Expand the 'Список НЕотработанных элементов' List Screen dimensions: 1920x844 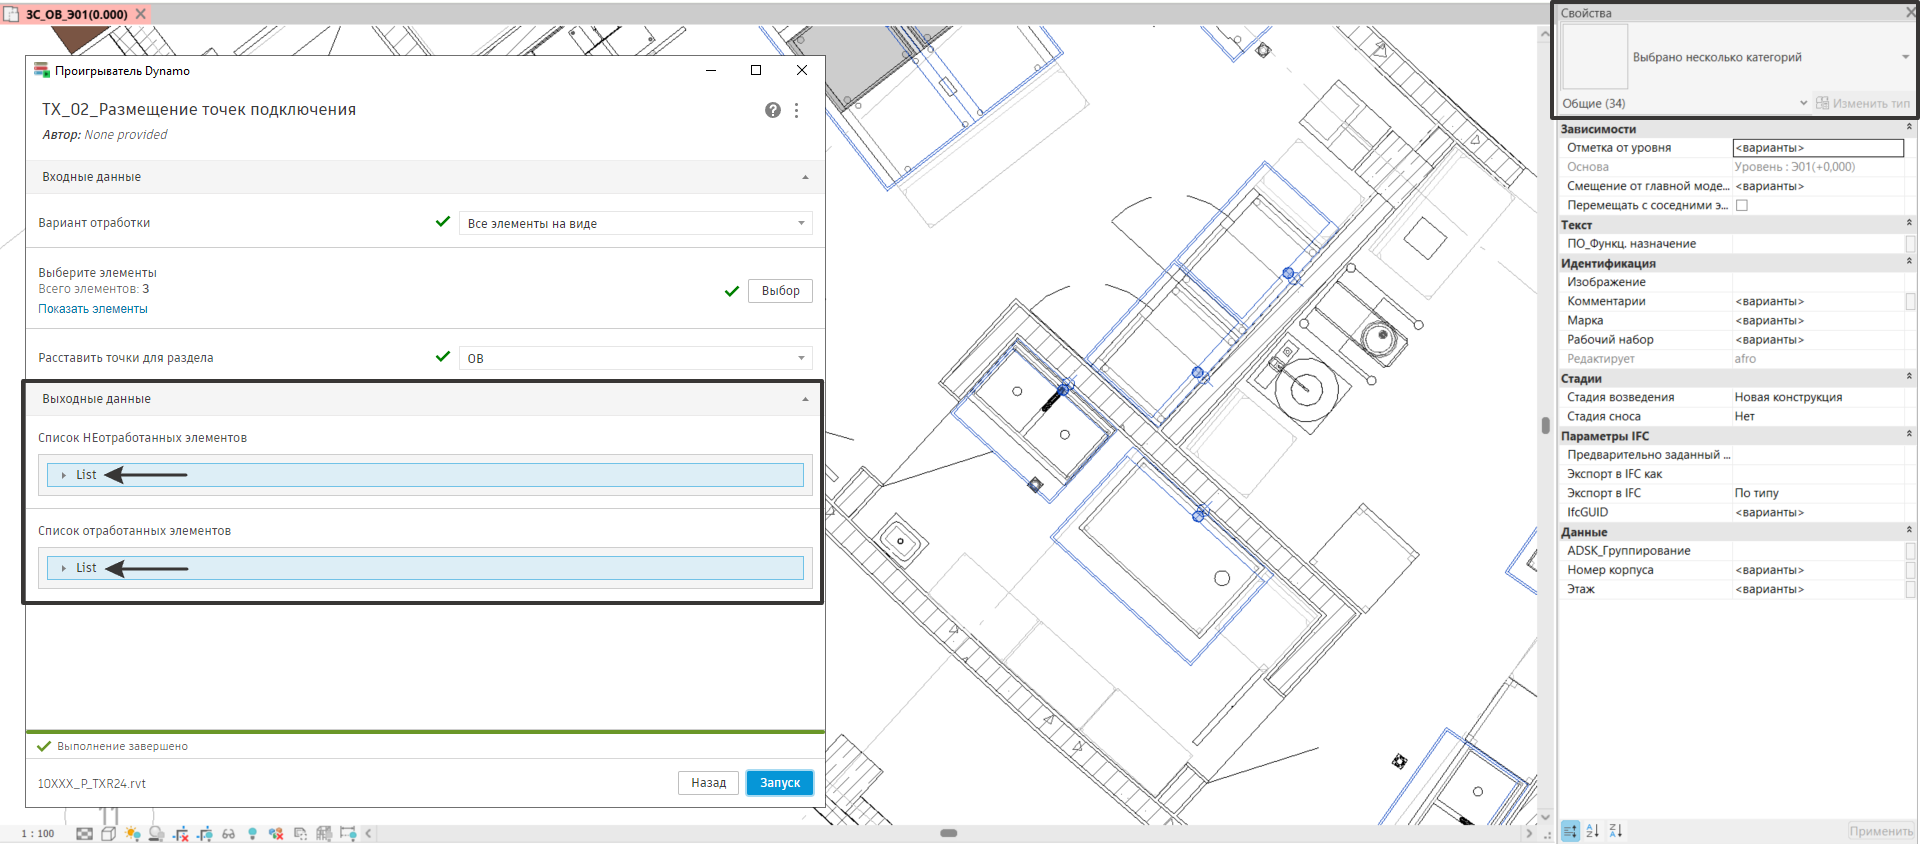point(64,475)
